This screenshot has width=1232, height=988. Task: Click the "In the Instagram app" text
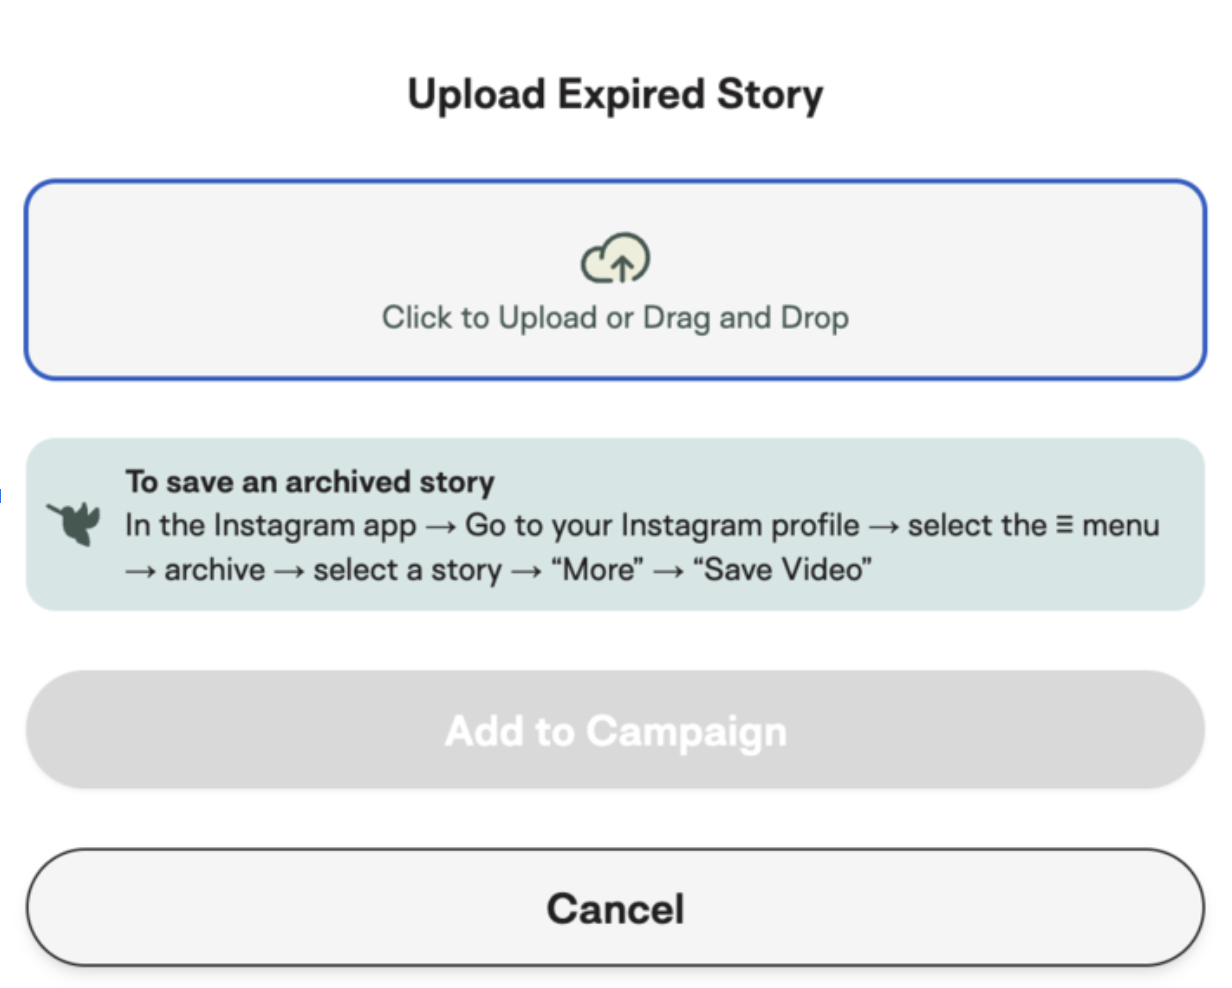pyautogui.click(x=270, y=525)
